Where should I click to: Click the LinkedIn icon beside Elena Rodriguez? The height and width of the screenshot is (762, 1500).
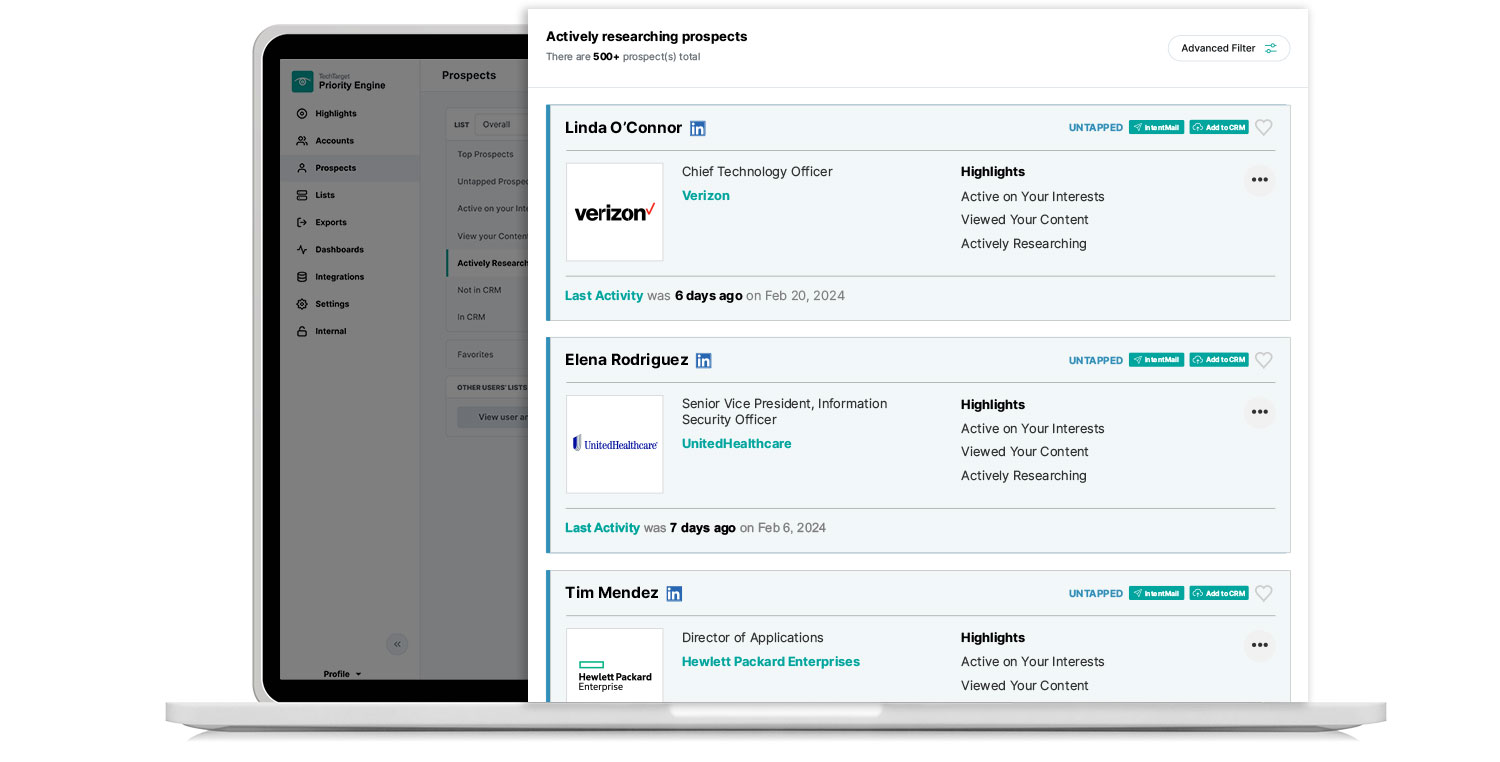(x=704, y=361)
